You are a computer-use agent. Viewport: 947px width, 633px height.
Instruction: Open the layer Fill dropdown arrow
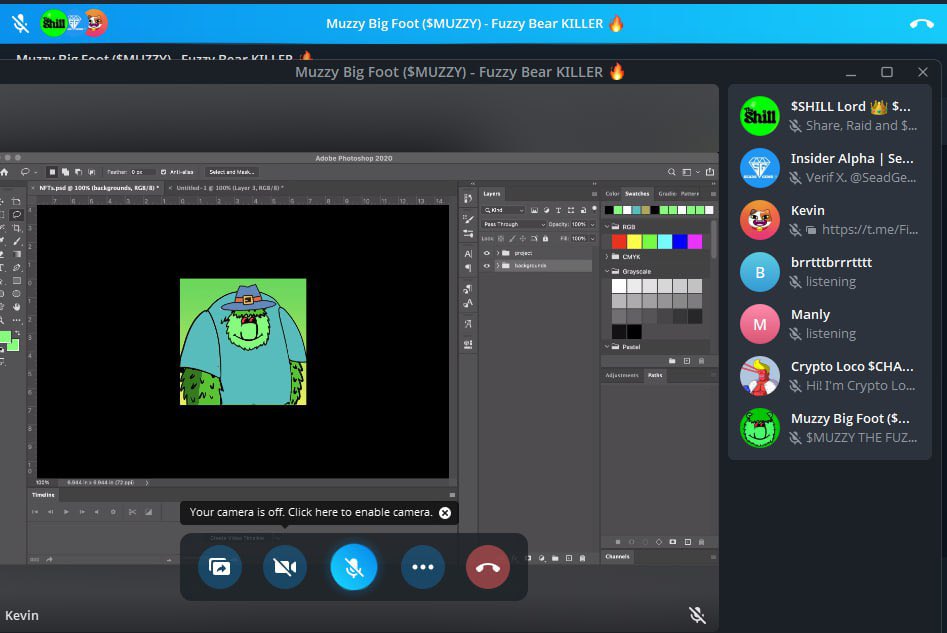pyautogui.click(x=592, y=239)
